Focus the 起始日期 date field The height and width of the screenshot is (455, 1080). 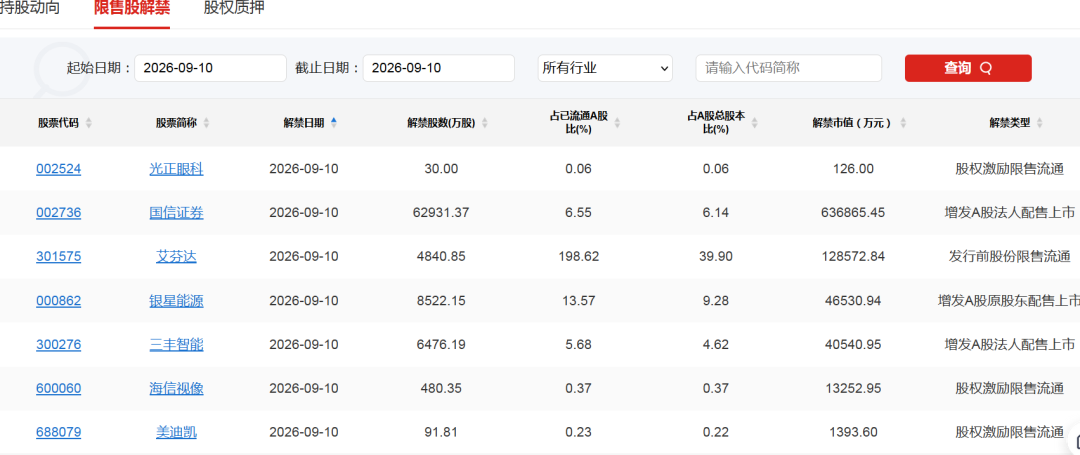[x=211, y=68]
